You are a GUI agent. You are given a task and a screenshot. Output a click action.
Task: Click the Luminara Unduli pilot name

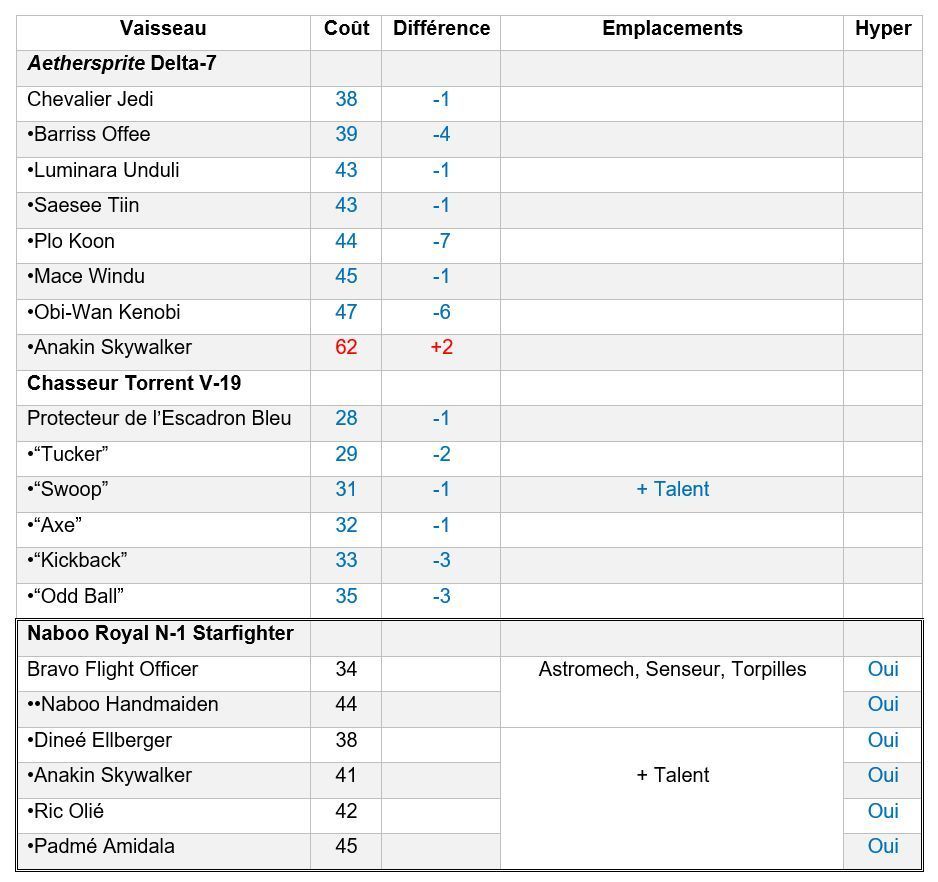point(103,170)
